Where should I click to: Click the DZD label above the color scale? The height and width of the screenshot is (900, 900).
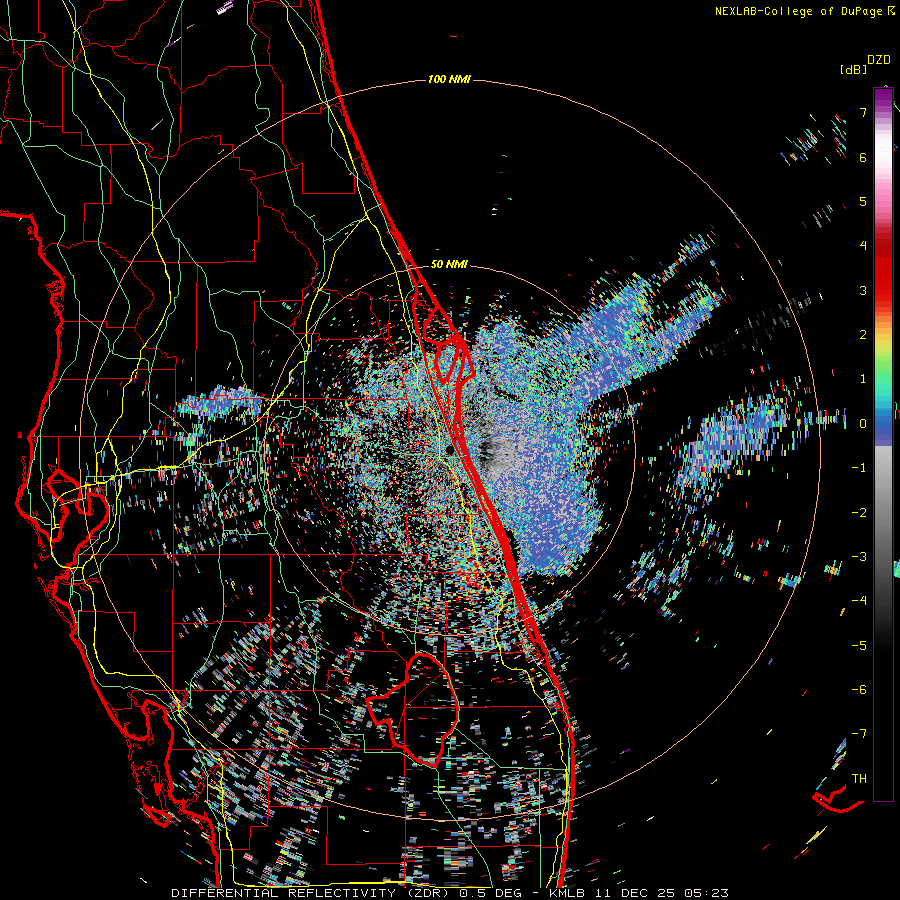879,60
